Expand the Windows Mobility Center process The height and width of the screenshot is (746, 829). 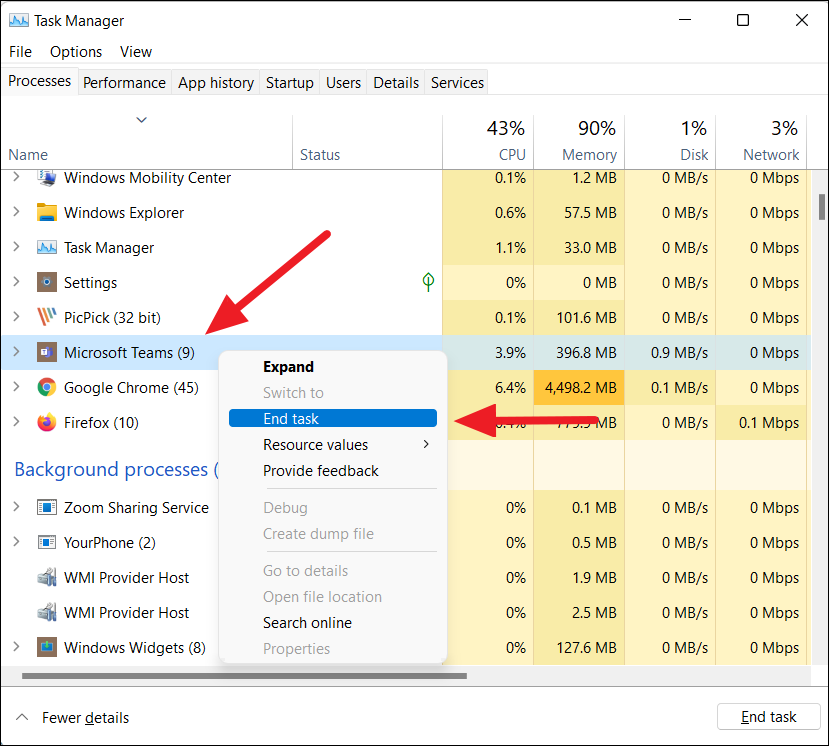[x=16, y=177]
